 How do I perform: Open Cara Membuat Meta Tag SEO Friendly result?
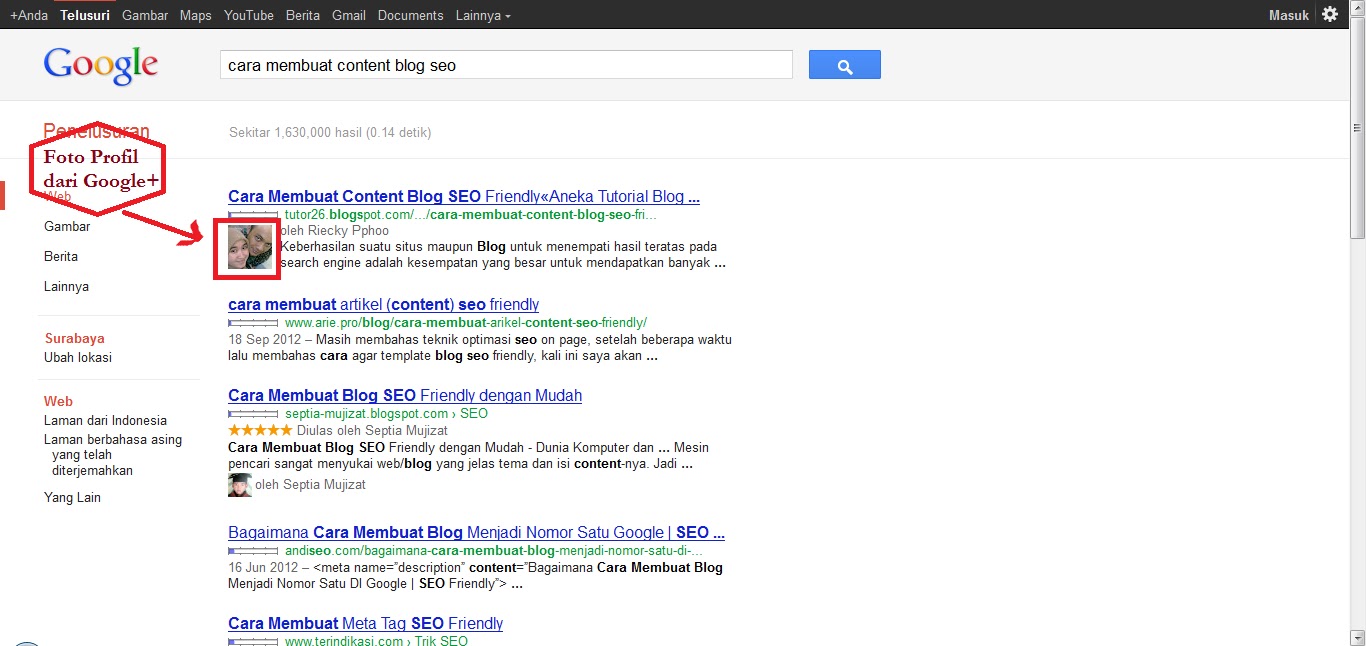365,624
